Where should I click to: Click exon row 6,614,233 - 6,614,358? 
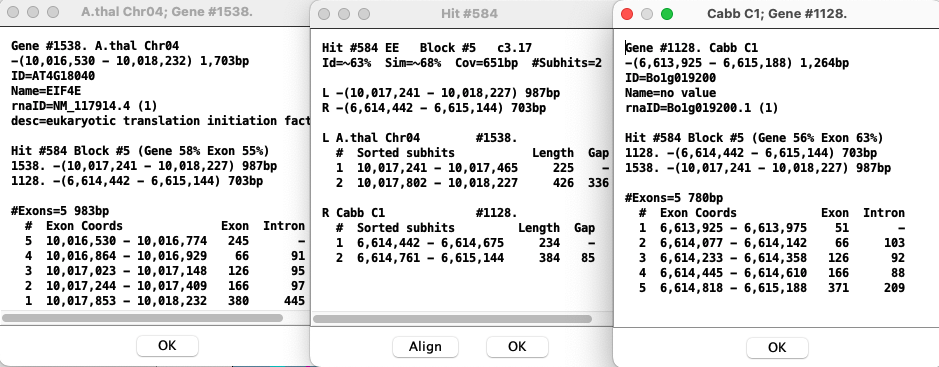(771, 257)
